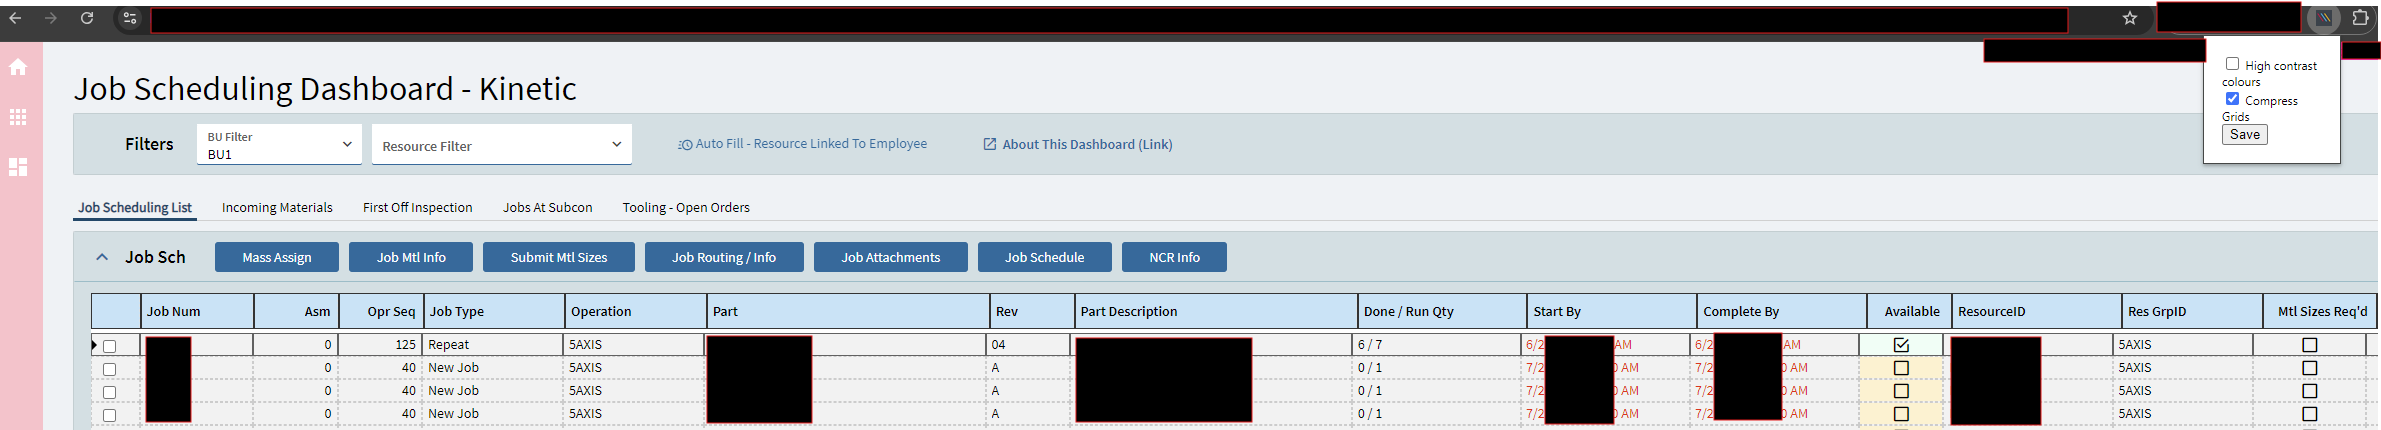Click Job Schedule button

(1045, 257)
